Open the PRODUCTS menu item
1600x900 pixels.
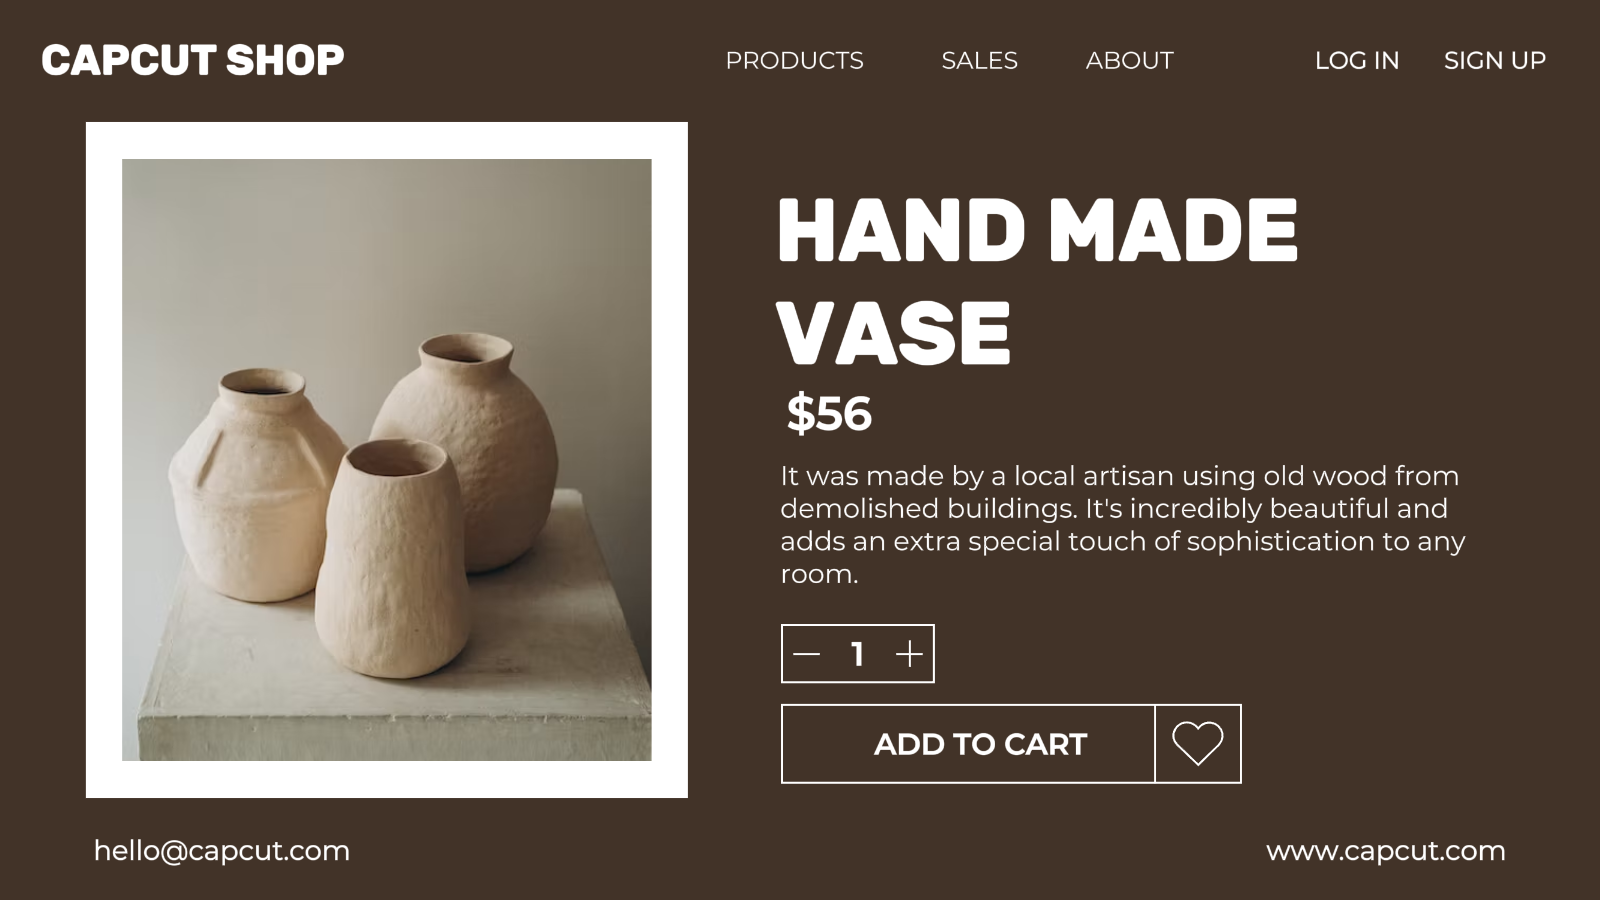coord(794,60)
